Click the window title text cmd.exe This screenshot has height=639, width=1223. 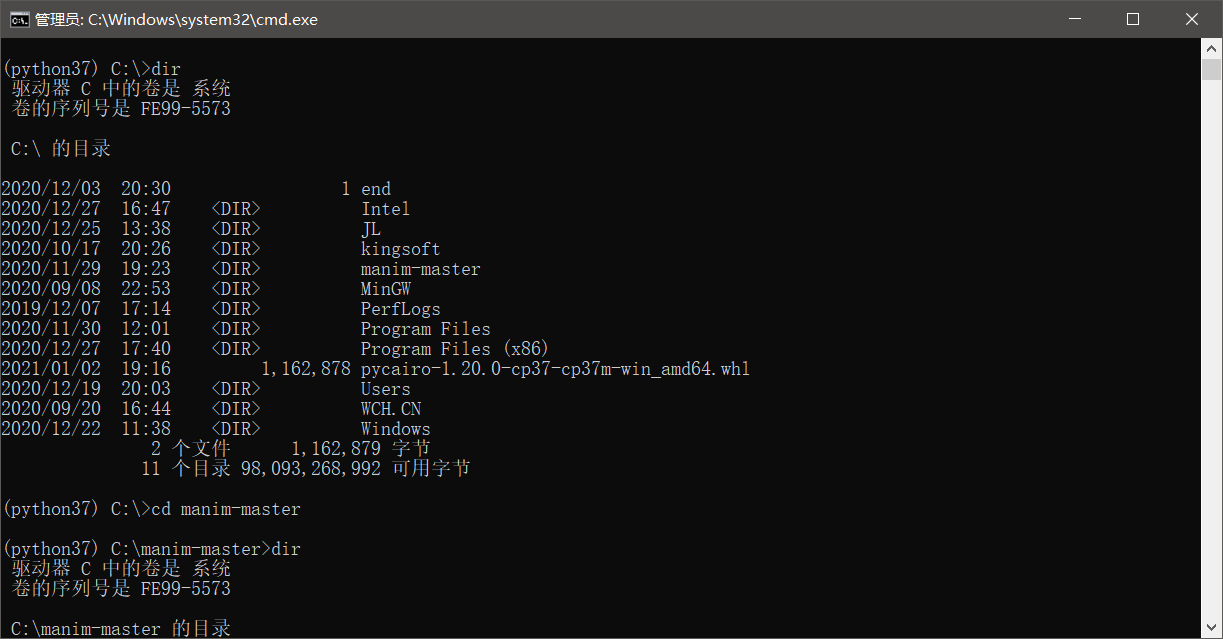point(176,19)
